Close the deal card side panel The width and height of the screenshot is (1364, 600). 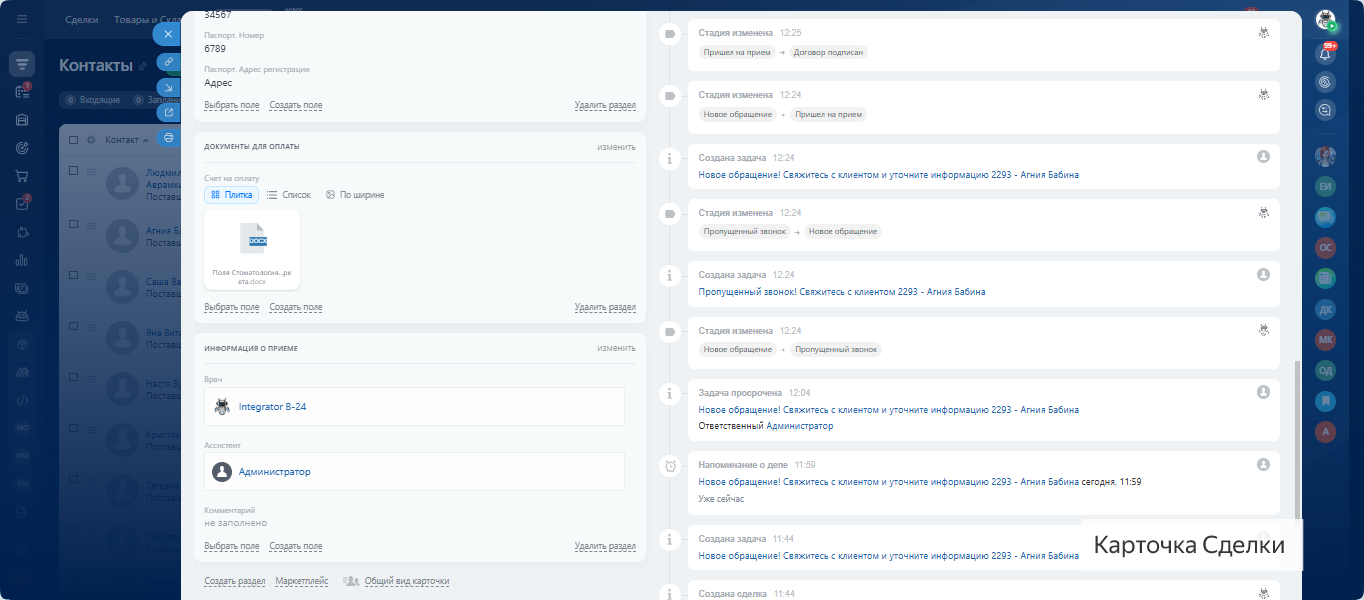(168, 34)
